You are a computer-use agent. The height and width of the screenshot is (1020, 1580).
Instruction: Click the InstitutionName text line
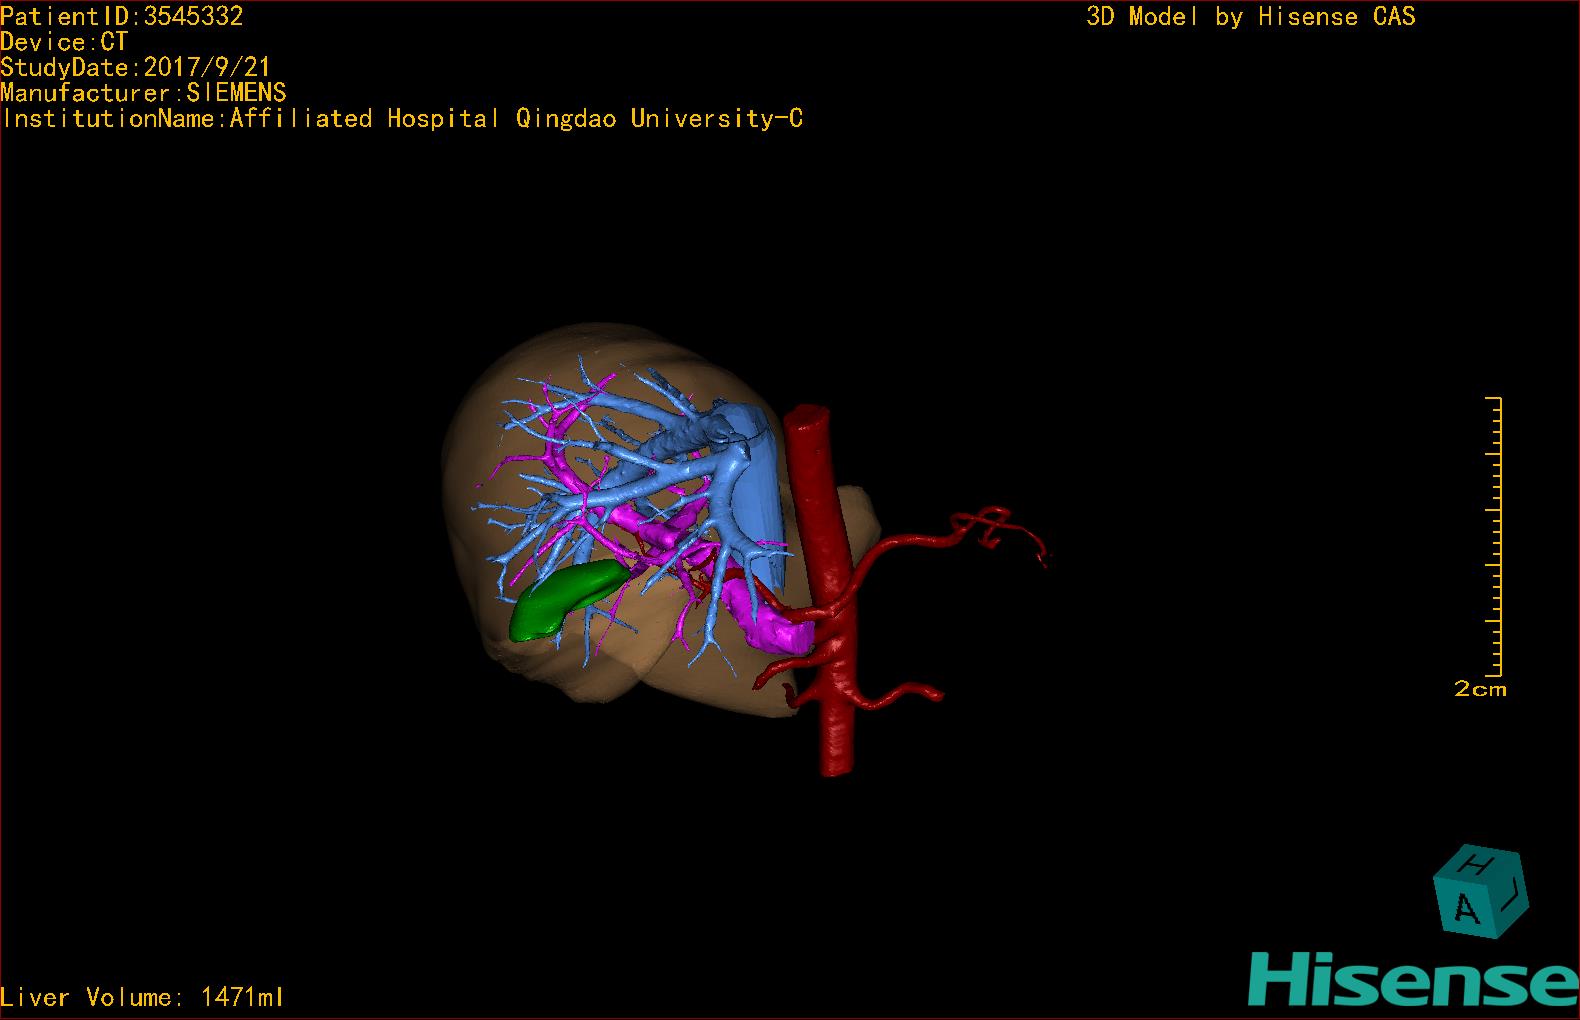click(402, 119)
